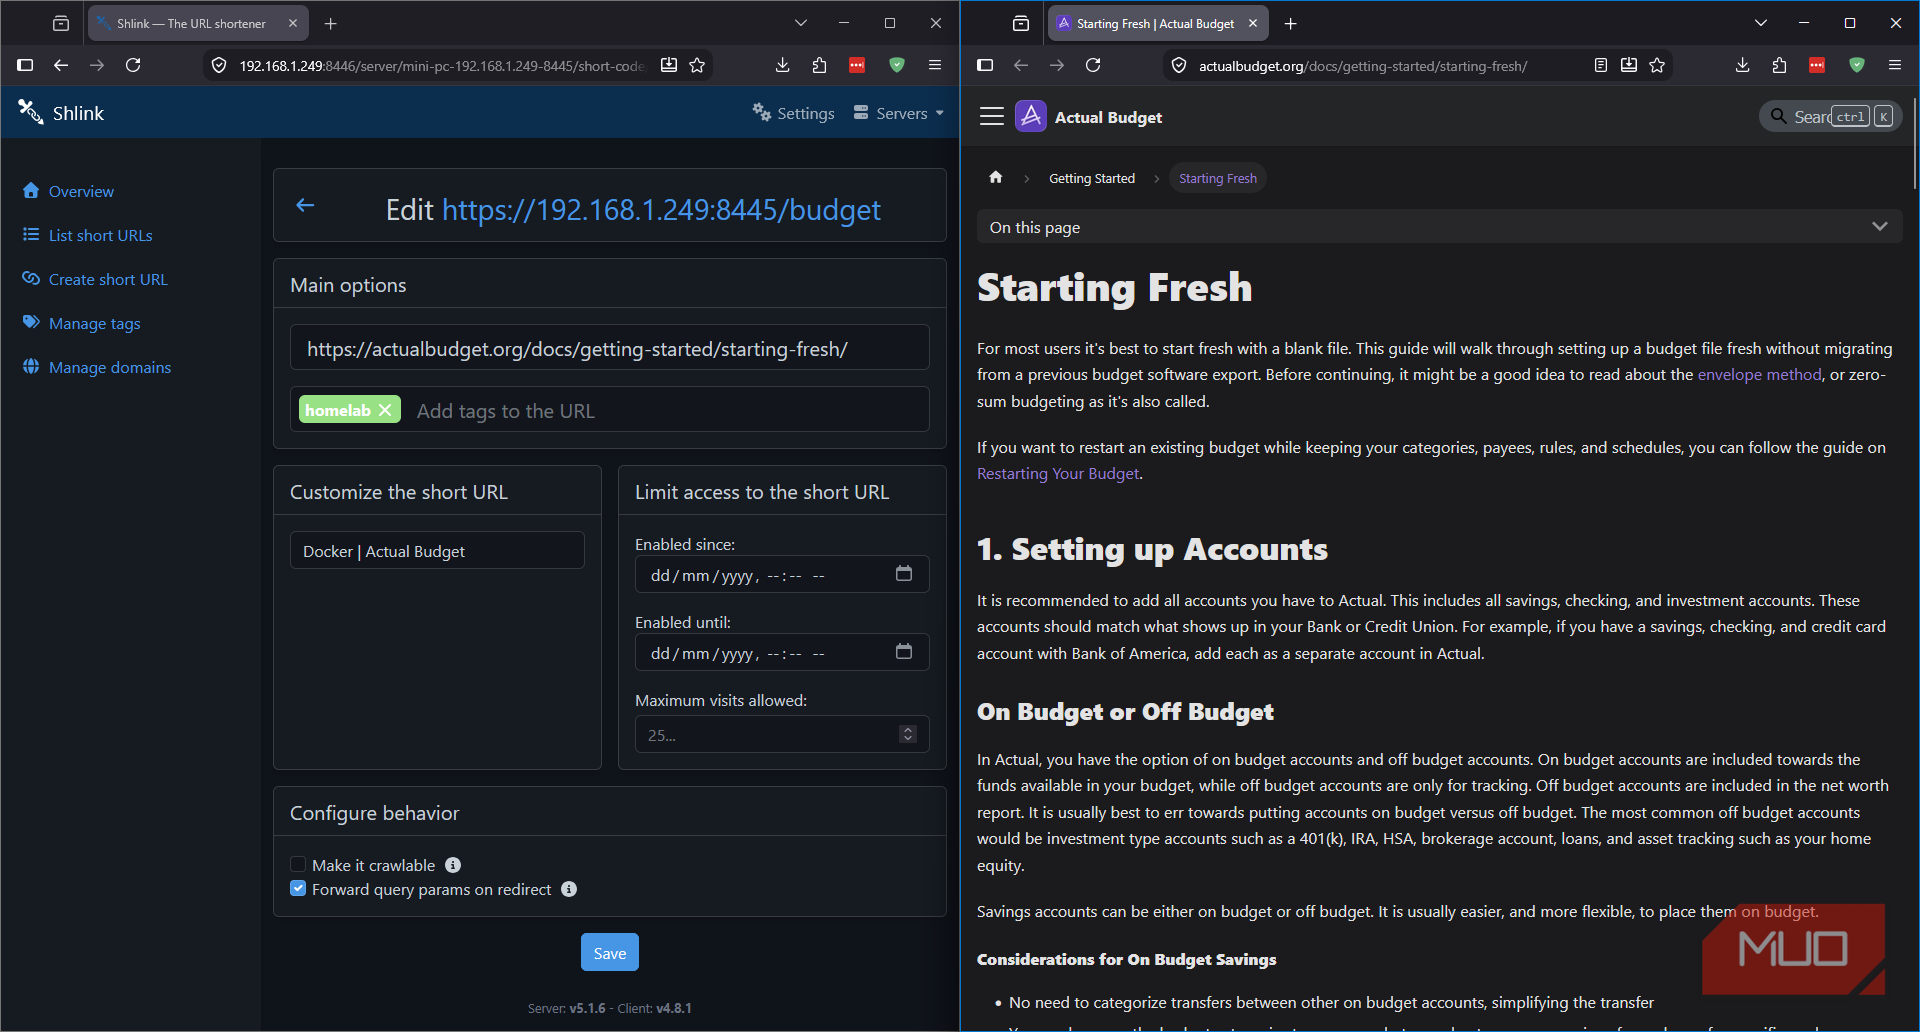Click the Actual Budget logo

[1031, 116]
